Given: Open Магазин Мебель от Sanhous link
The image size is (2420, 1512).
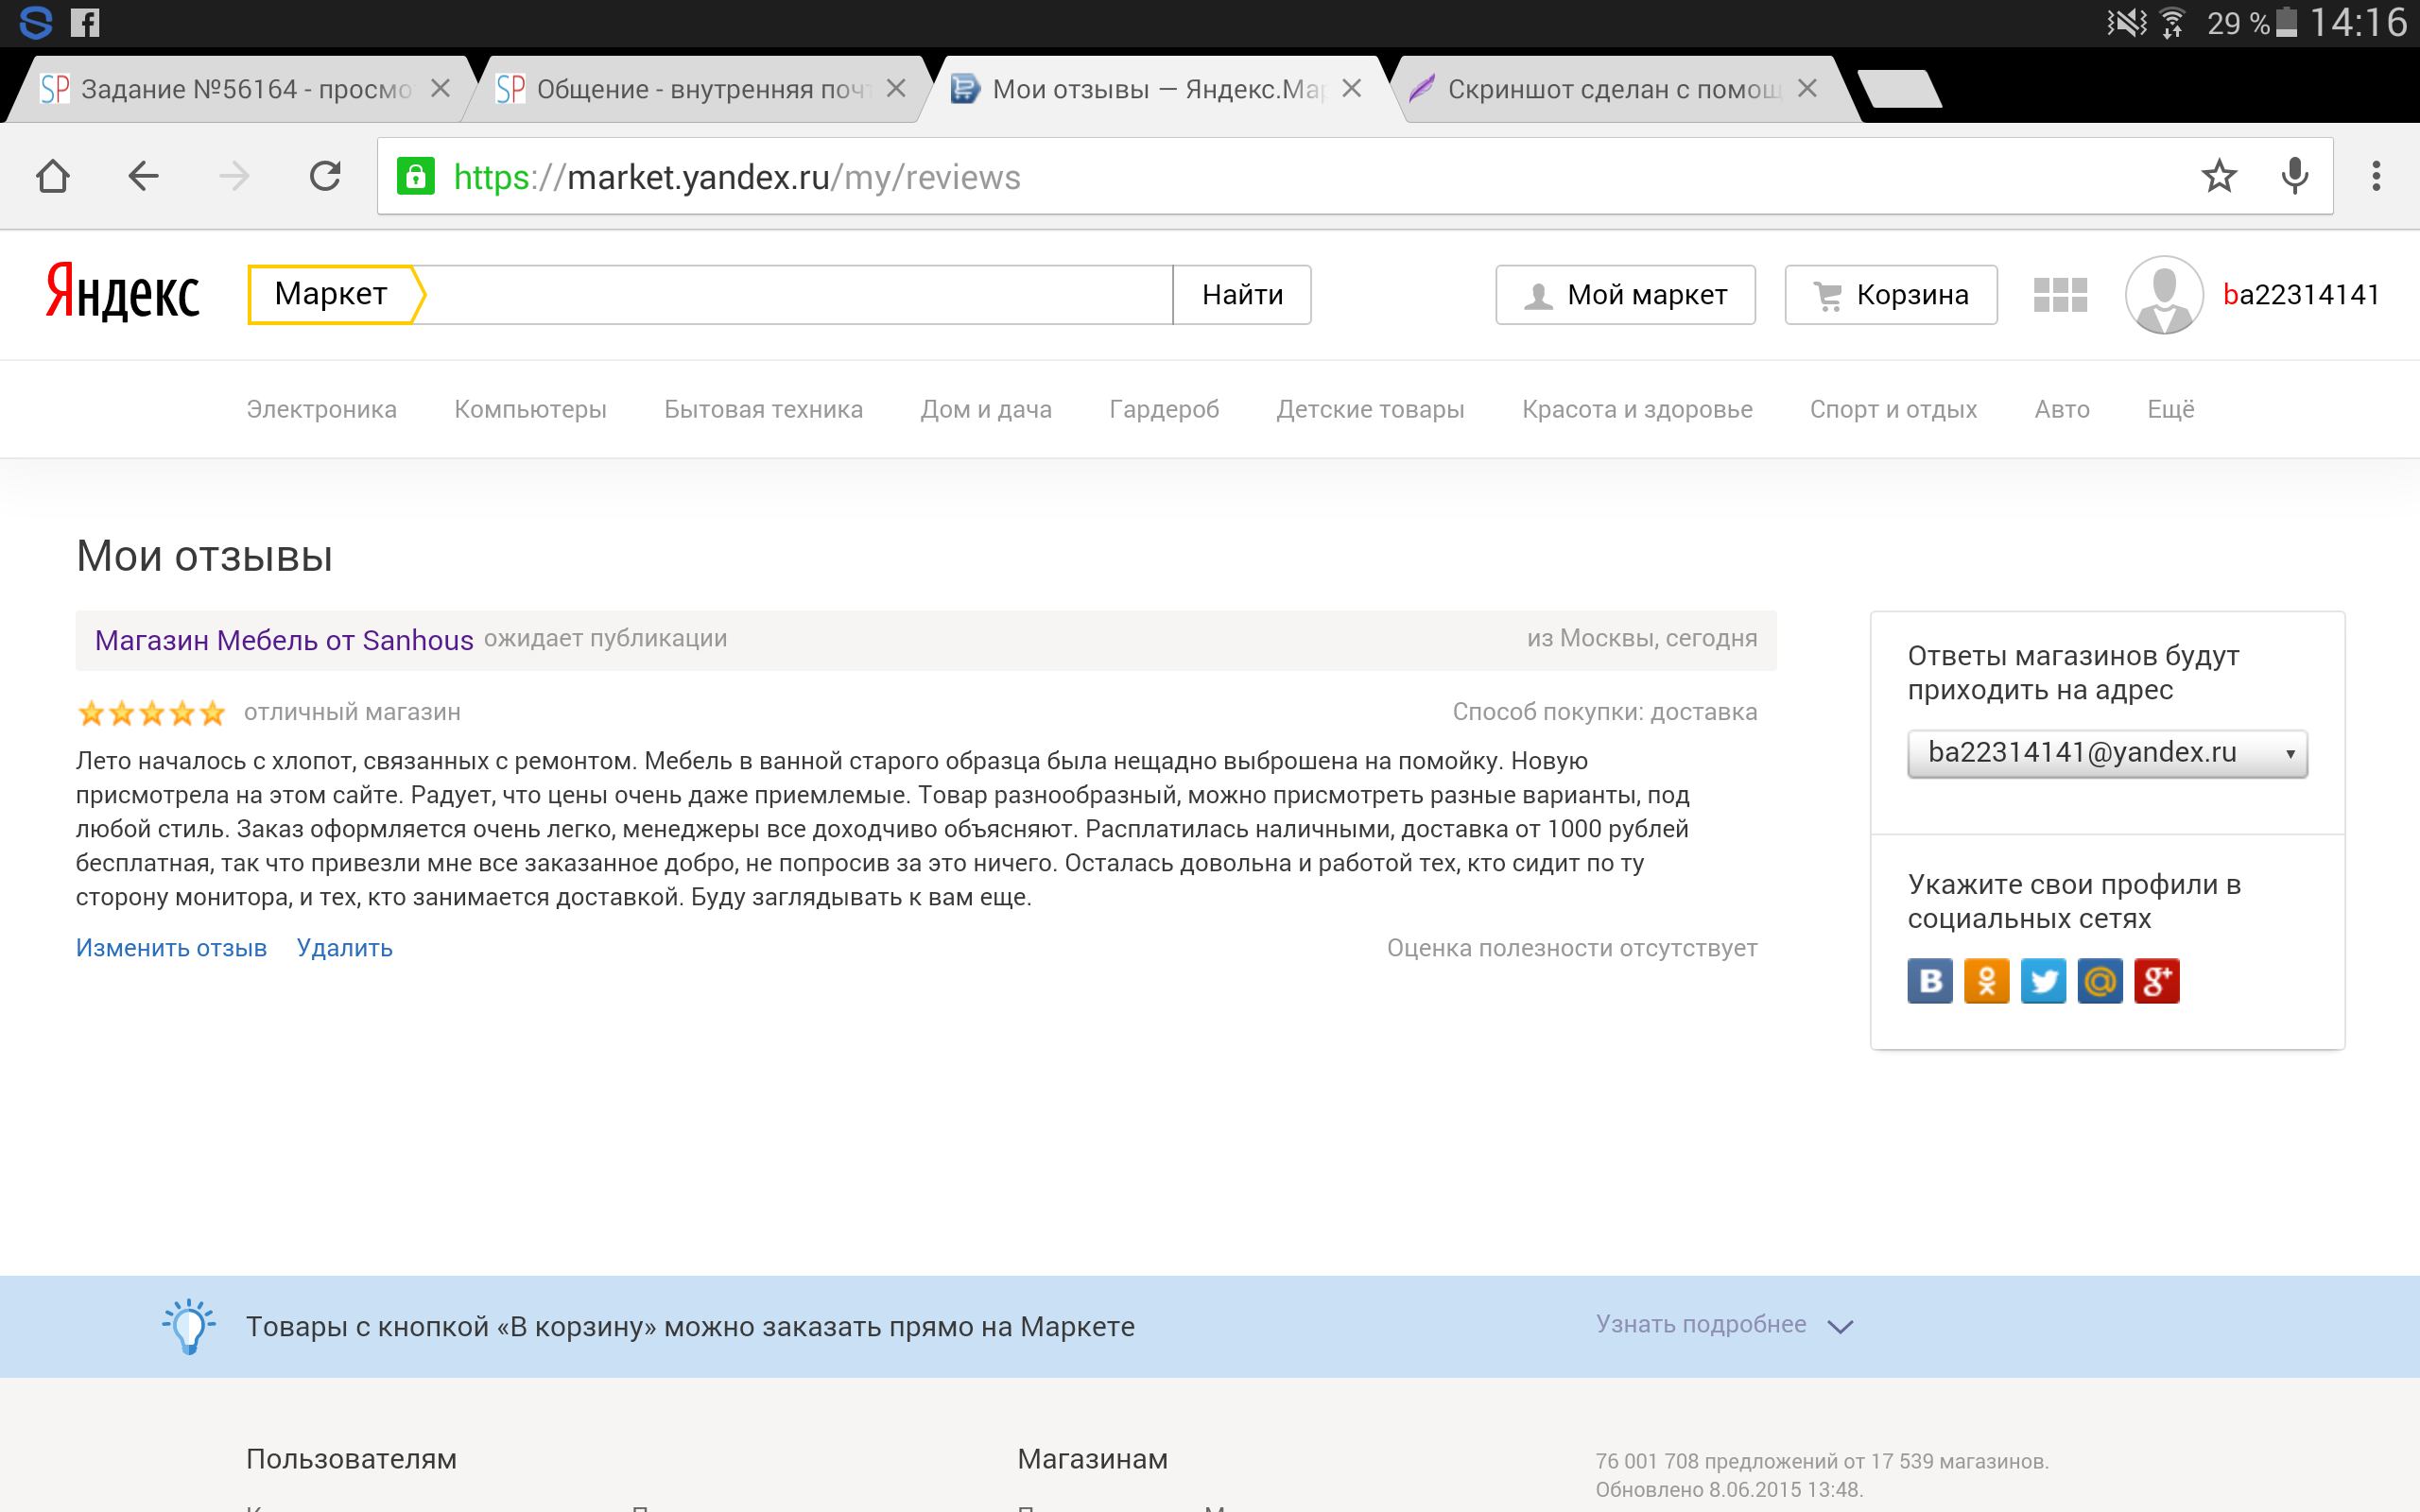Looking at the screenshot, I should [x=284, y=640].
